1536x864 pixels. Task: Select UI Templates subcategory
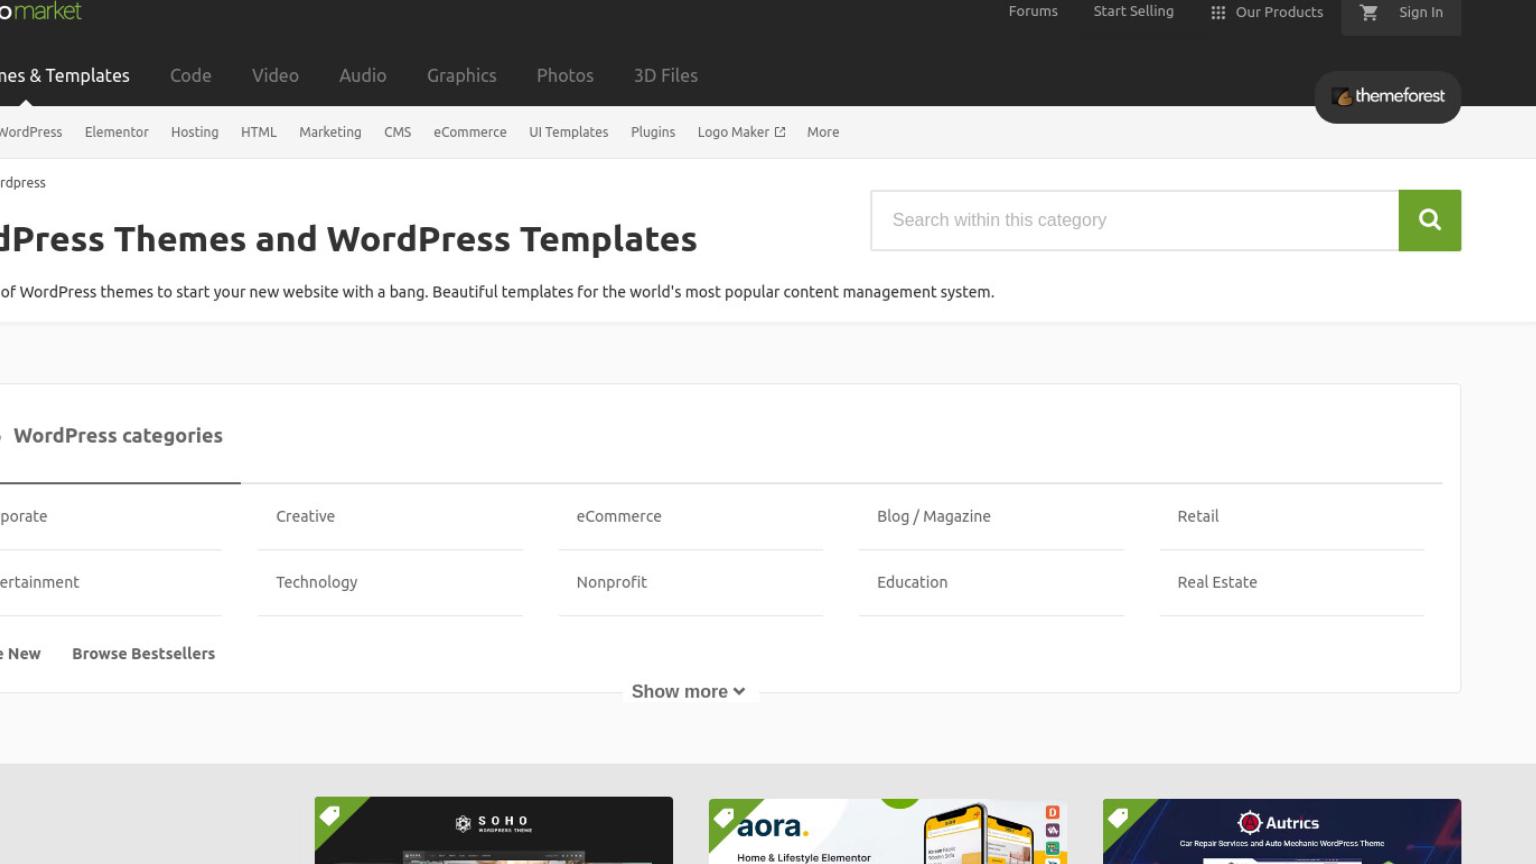(x=569, y=132)
